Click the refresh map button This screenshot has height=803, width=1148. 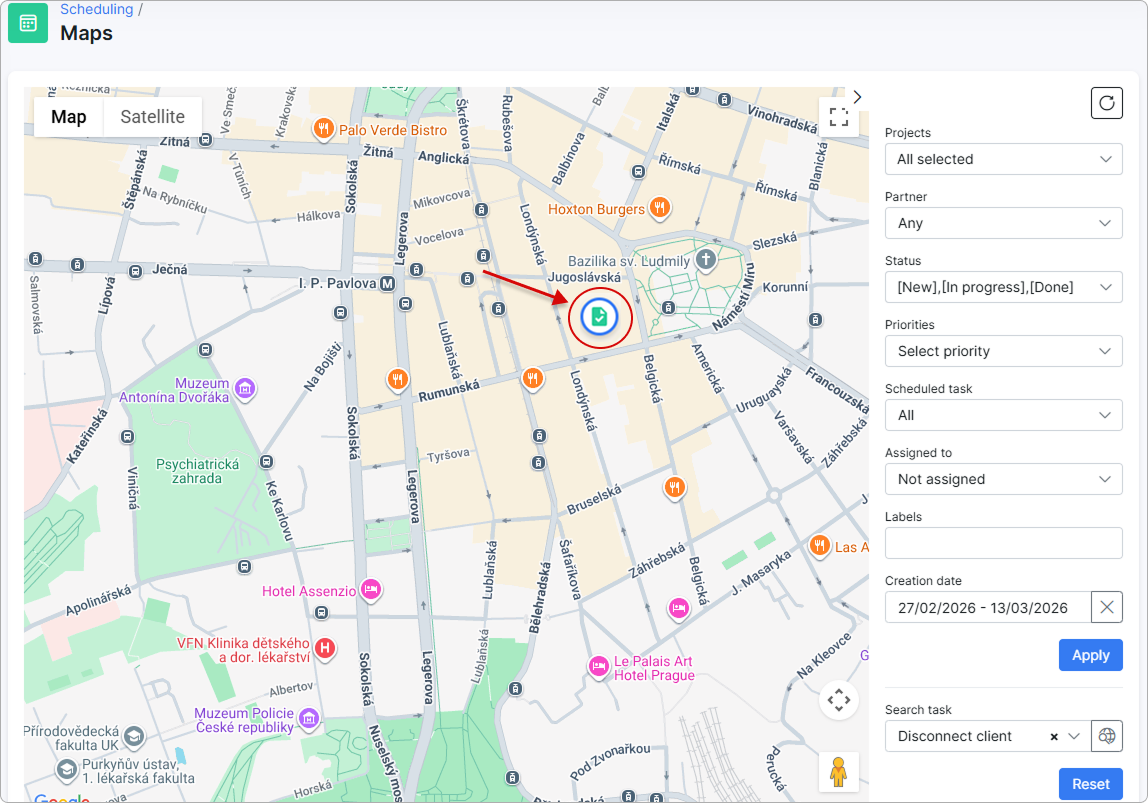pyautogui.click(x=1106, y=103)
